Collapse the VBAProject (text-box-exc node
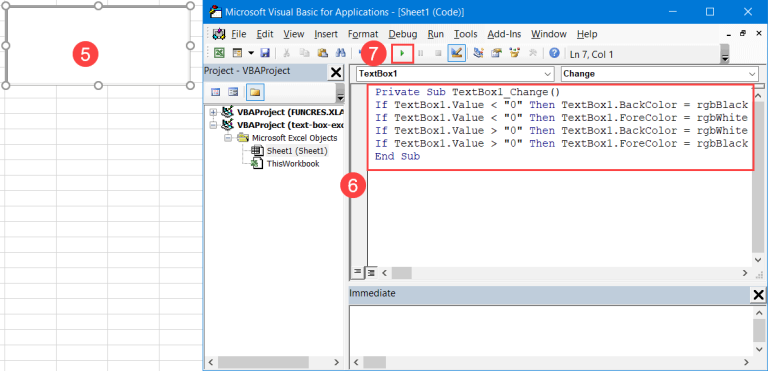 (x=213, y=125)
